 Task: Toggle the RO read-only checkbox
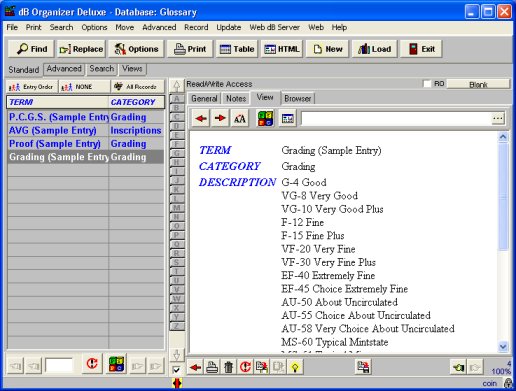click(x=427, y=84)
